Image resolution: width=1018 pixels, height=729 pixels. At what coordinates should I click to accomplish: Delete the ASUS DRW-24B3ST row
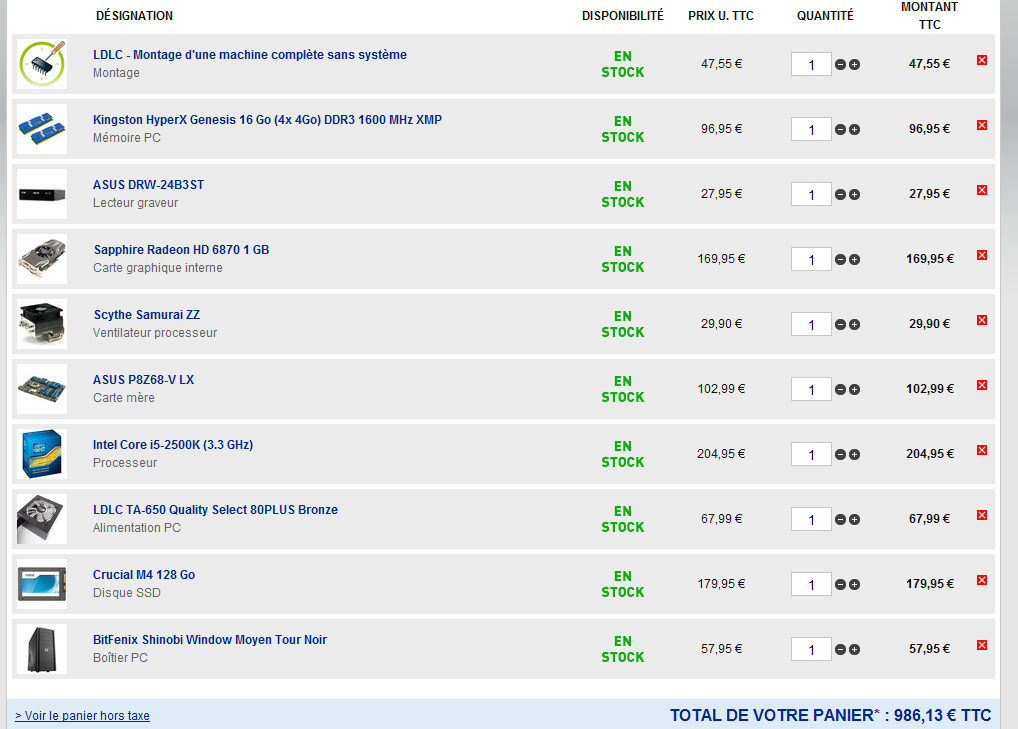[982, 190]
